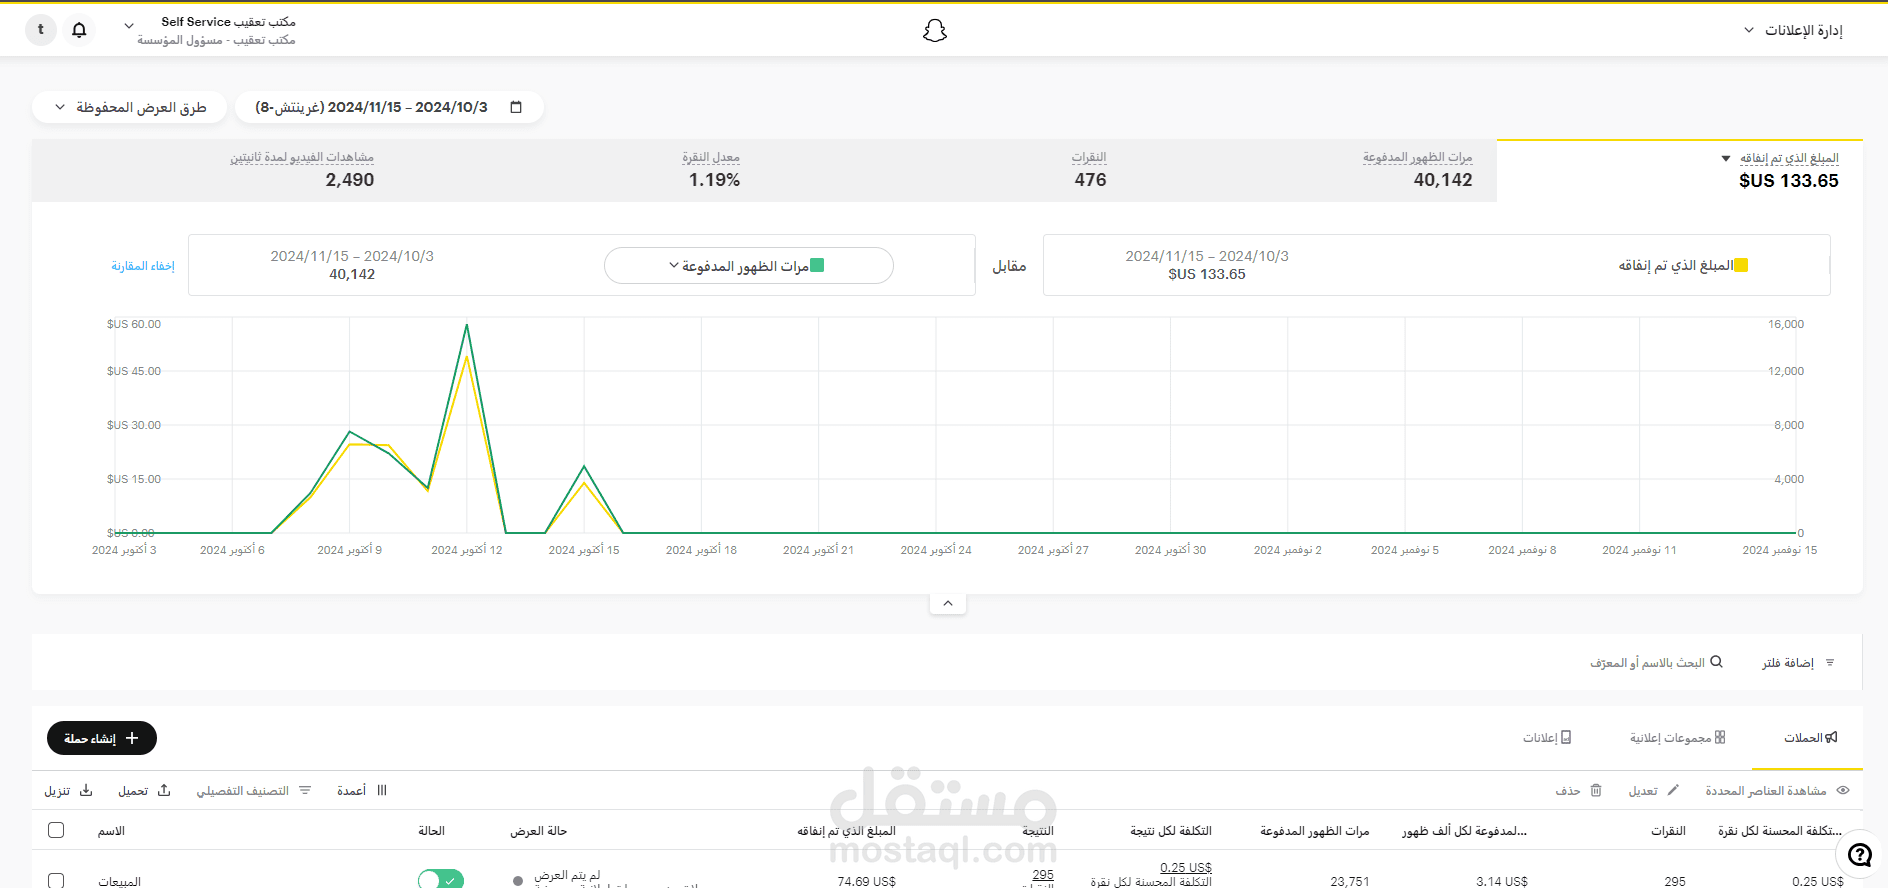Collapse the chart with the up chevron
This screenshot has width=1888, height=888.
tap(948, 603)
